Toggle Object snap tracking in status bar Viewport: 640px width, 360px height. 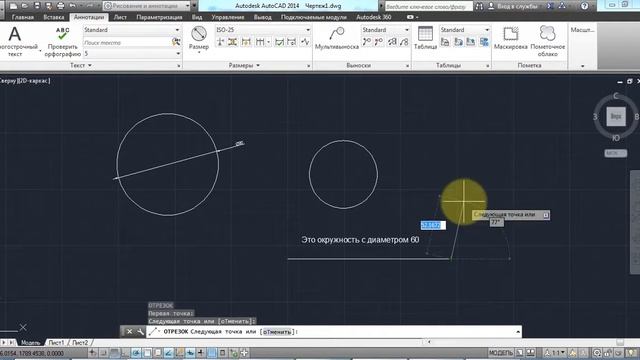[169, 353]
